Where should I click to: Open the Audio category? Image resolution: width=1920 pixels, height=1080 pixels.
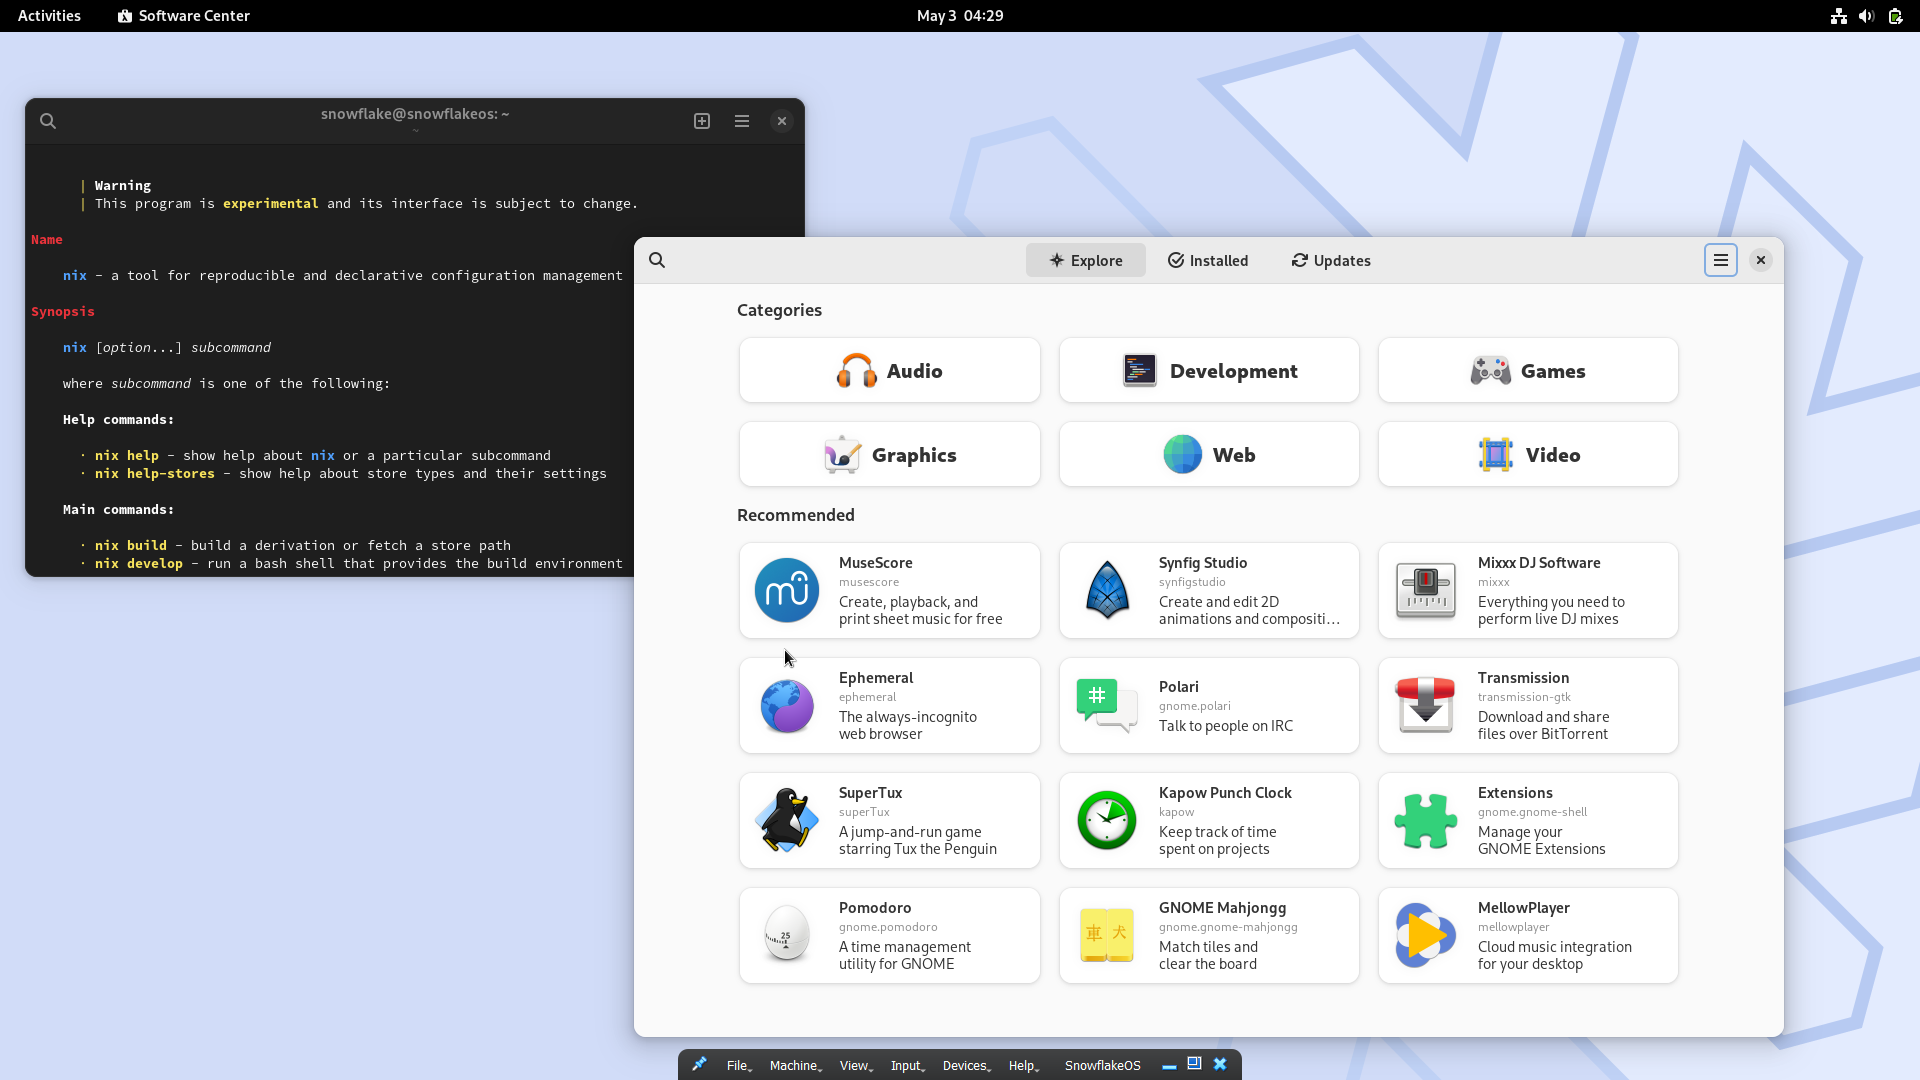[889, 371]
